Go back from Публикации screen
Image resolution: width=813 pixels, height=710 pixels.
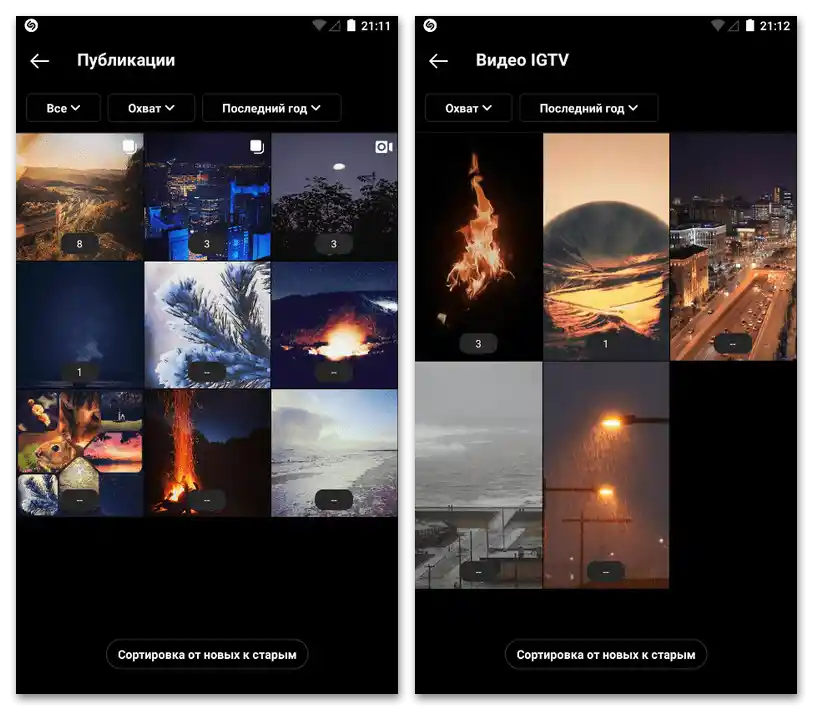pyautogui.click(x=39, y=61)
